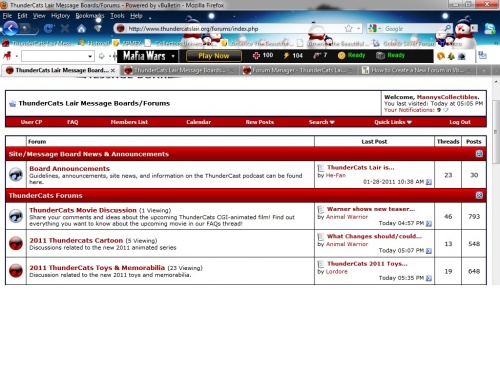500x375 pixels.
Task: Click the Mafia Wars health 100 indicator
Action: pyautogui.click(x=263, y=55)
